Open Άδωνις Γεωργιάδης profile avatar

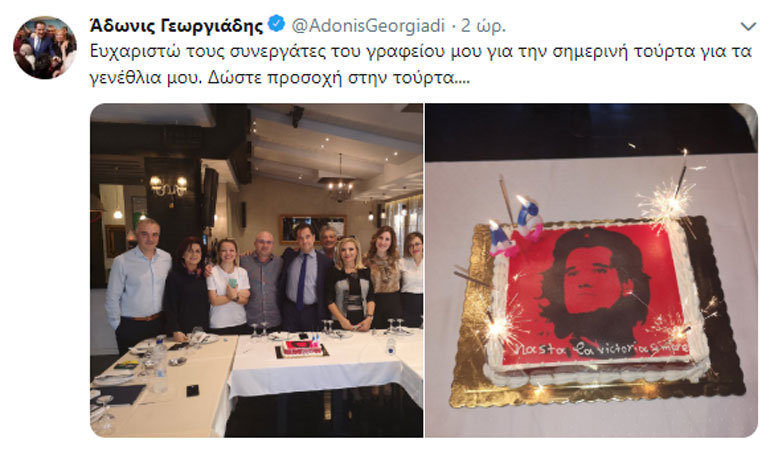click(45, 47)
